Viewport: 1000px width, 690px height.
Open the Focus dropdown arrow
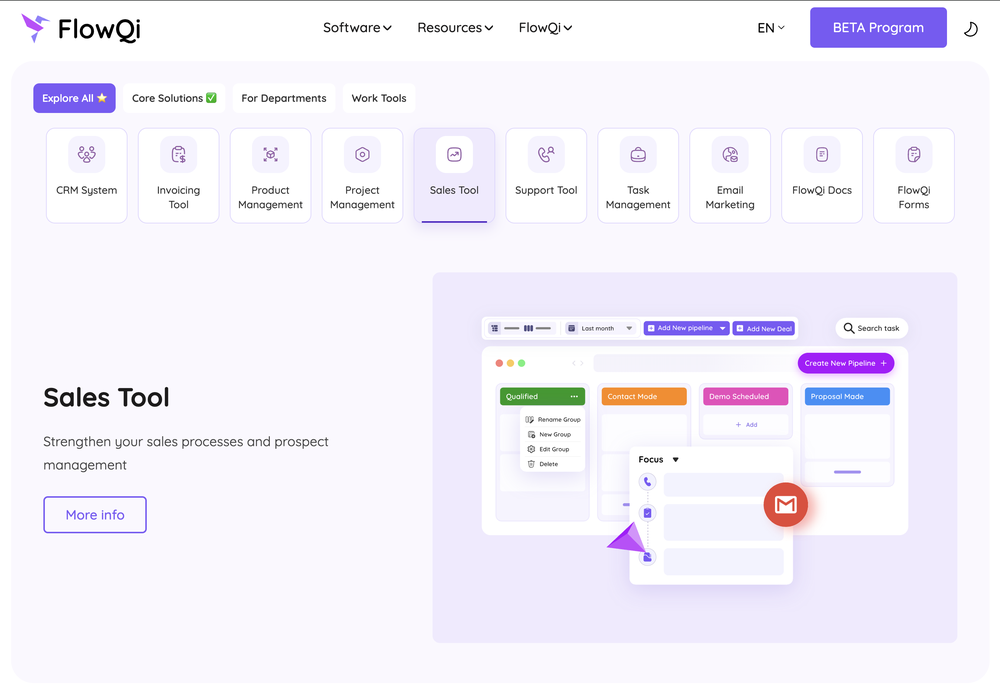(676, 460)
